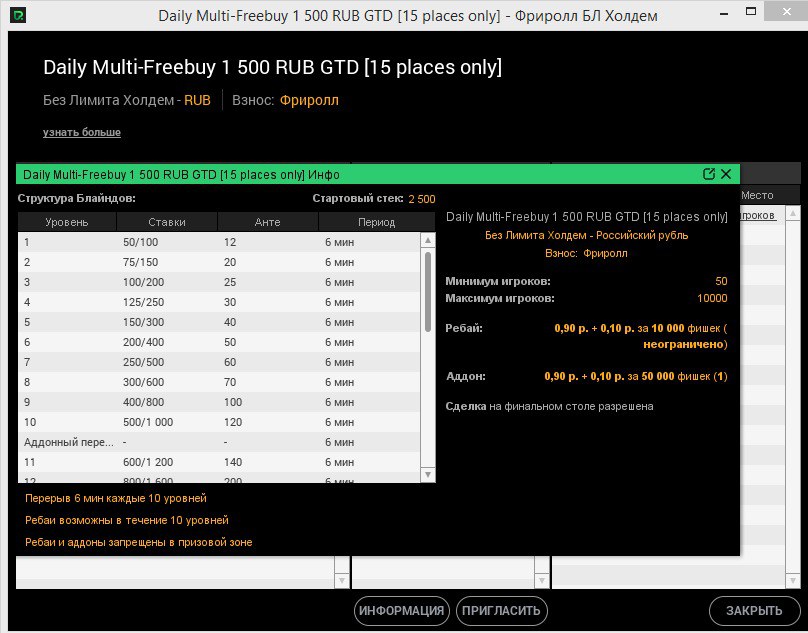Image resolution: width=808 pixels, height=633 pixels.
Task: Select level 10 in the blinds list
Action: [x=150, y=422]
